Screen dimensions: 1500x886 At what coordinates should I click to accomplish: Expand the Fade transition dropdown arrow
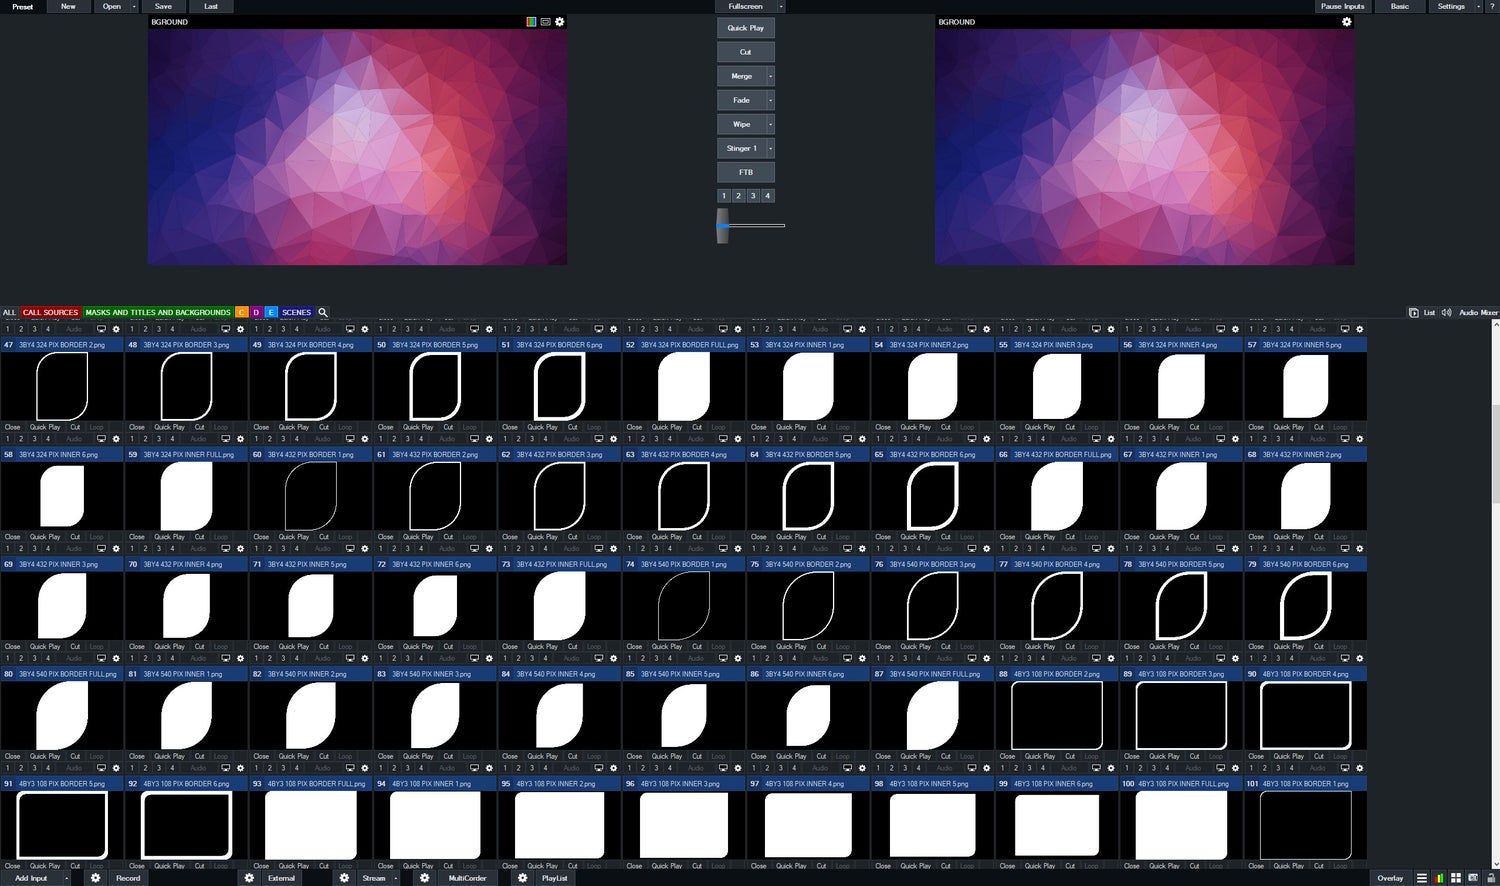(770, 100)
